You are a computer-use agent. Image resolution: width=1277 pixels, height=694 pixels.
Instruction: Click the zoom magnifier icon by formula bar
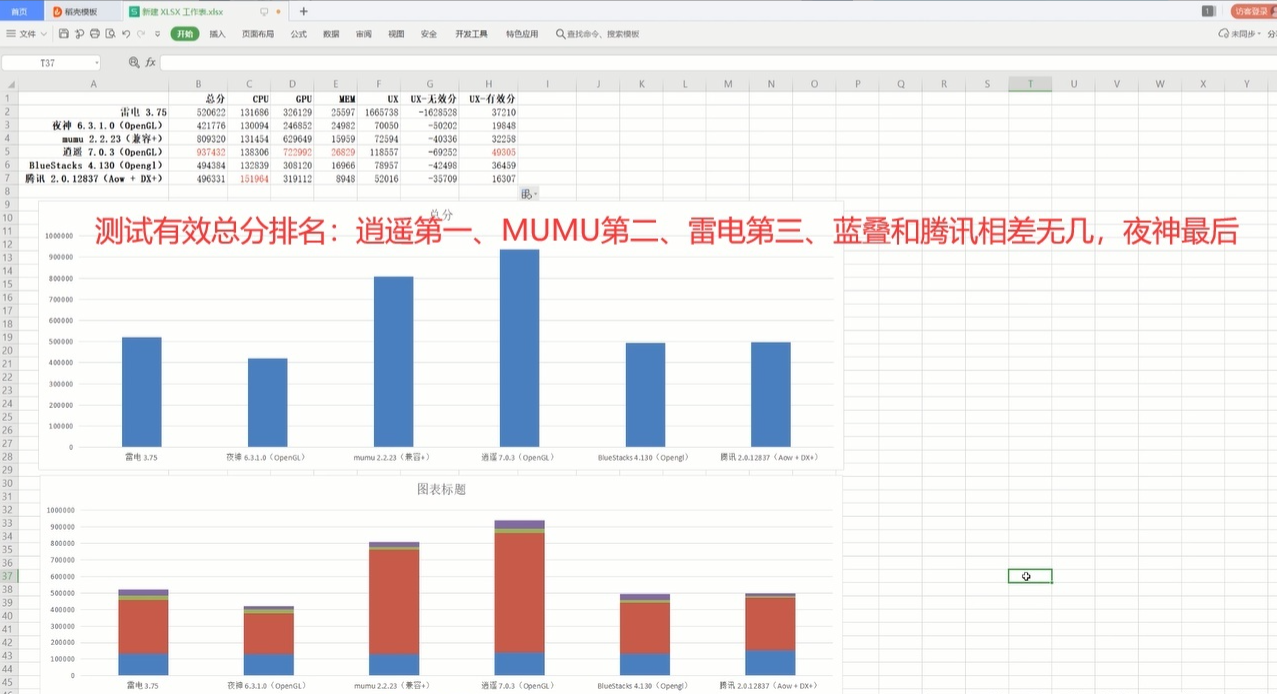(x=134, y=62)
